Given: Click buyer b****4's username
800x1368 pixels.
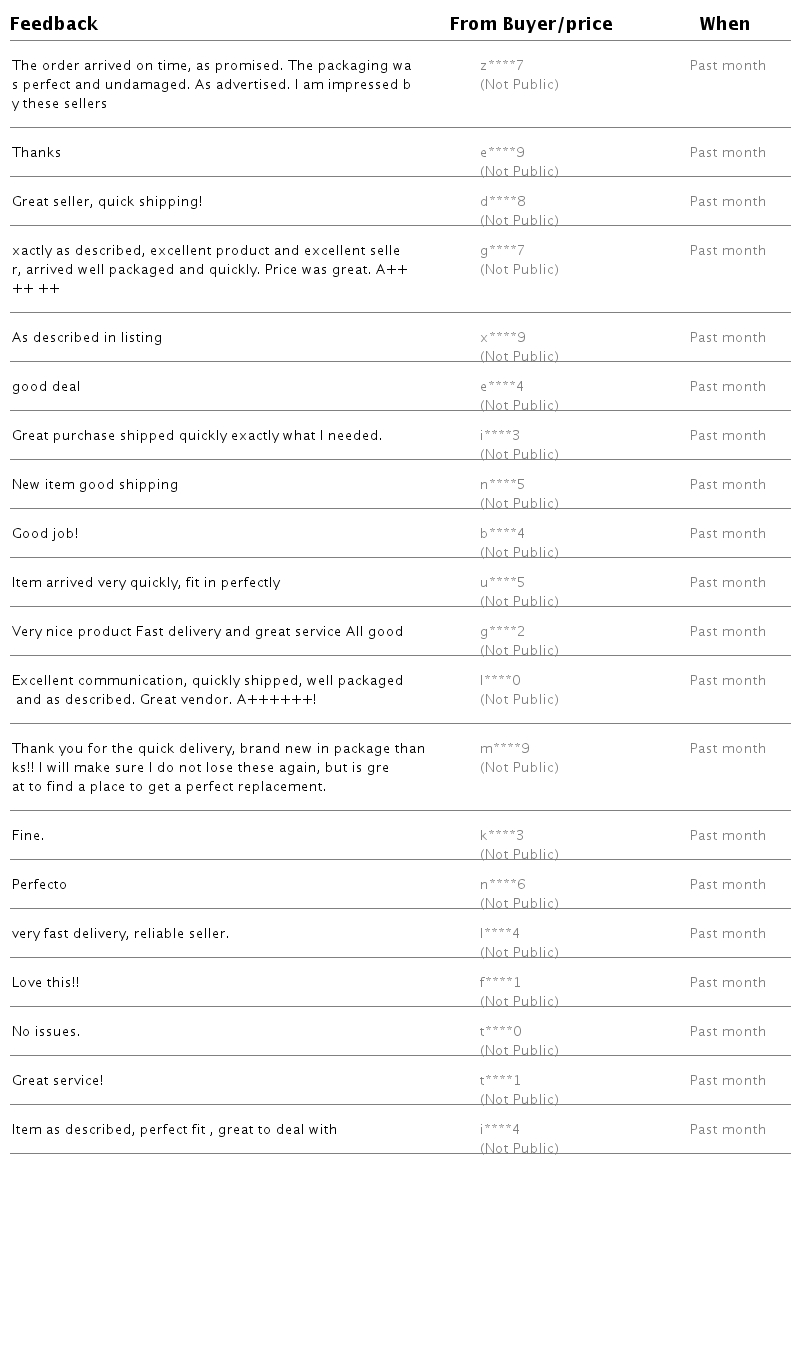Looking at the screenshot, I should [502, 534].
